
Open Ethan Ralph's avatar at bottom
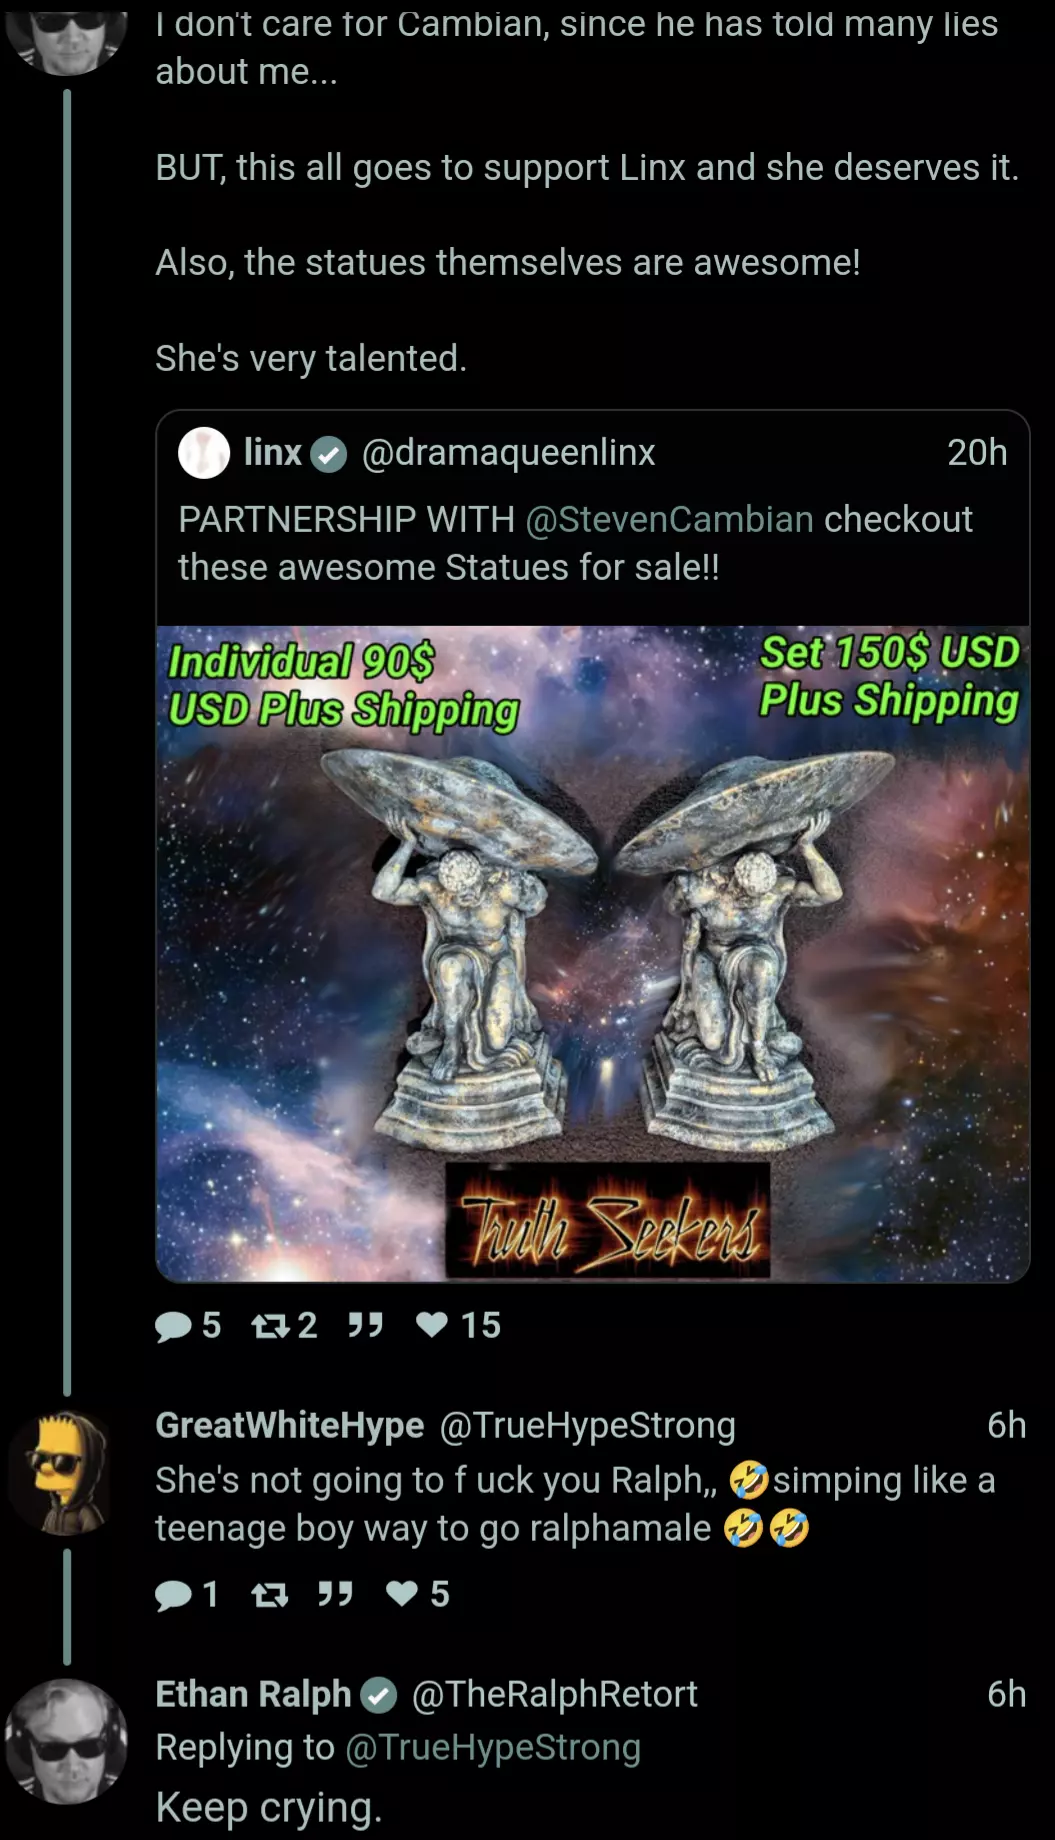[67, 1741]
